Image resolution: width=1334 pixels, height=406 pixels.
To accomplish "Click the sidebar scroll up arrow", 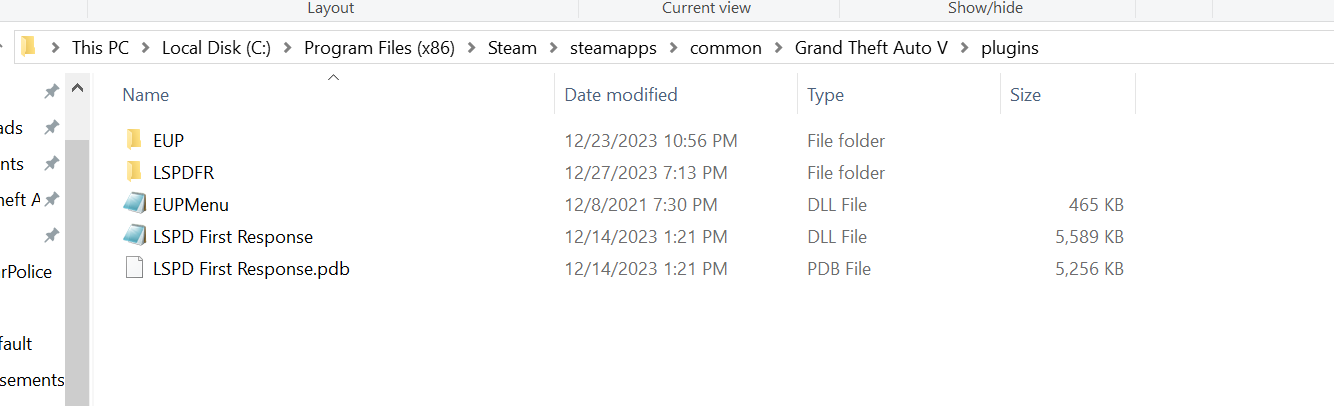I will pyautogui.click(x=77, y=88).
